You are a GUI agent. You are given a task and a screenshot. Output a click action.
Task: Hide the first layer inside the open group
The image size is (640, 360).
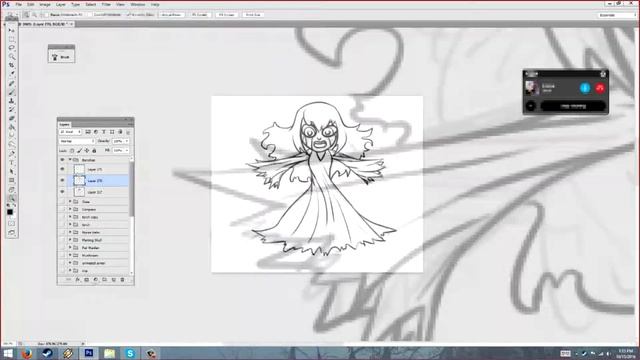point(62,169)
